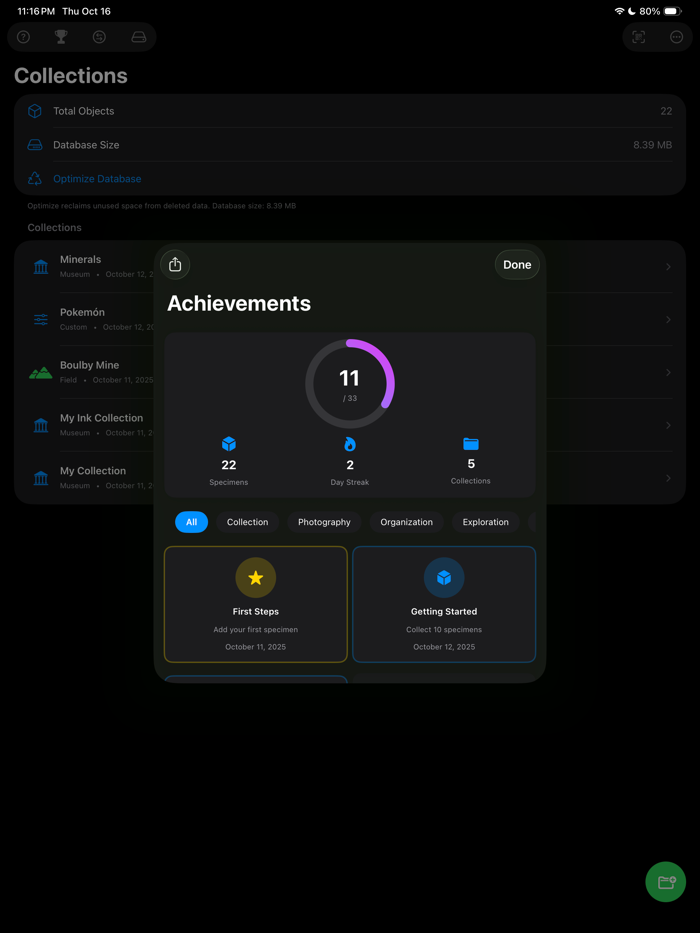Open the trophy achievements icon in toolbar
Image resolution: width=700 pixels, height=933 pixels.
pos(61,37)
